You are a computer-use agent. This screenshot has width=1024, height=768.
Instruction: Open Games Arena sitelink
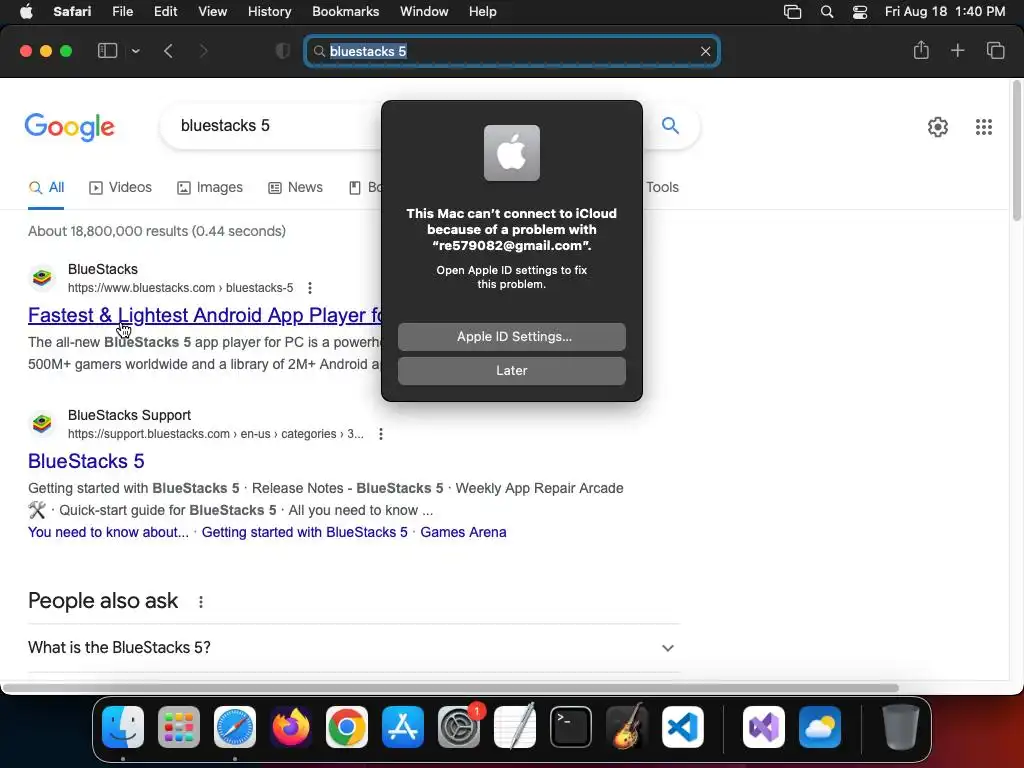point(463,532)
